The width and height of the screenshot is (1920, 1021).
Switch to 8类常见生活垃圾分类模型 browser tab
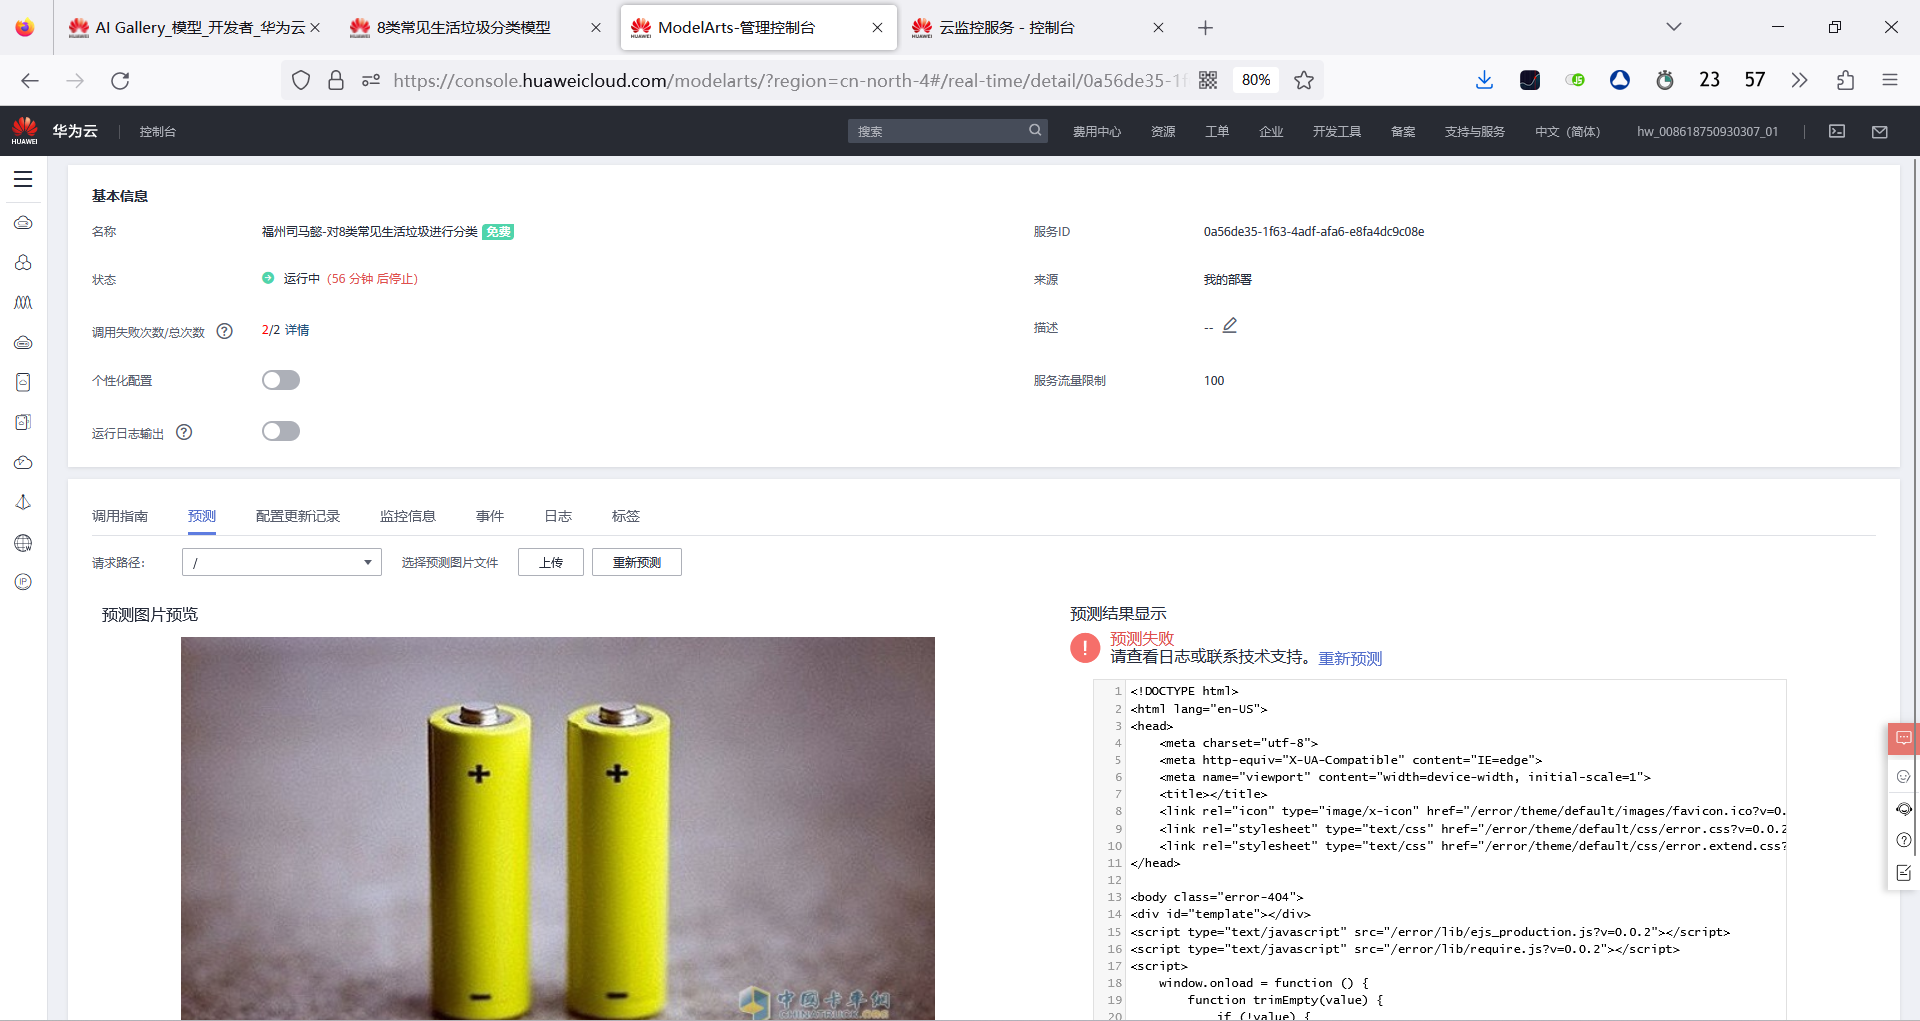(x=475, y=28)
